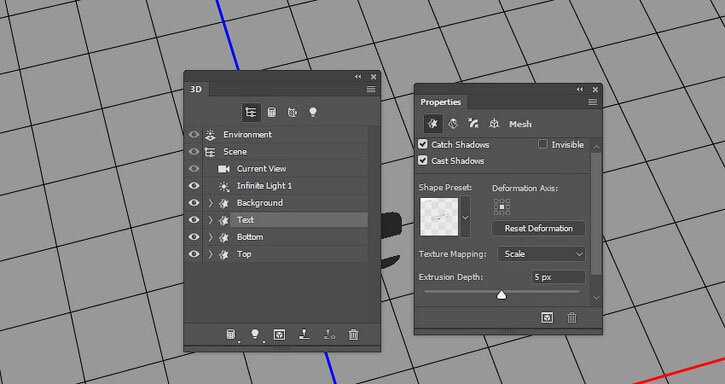725x384 pixels.
Task: Filter 3D panel by materials icon
Action: pos(292,112)
